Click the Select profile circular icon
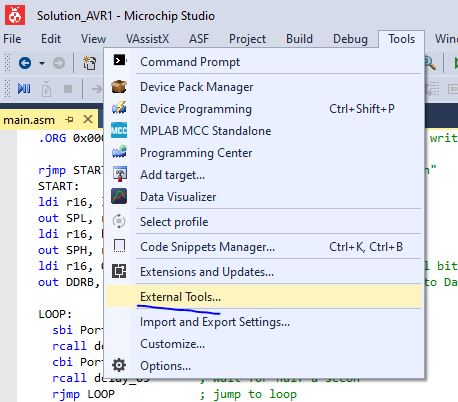The width and height of the screenshot is (458, 402). coord(119,221)
